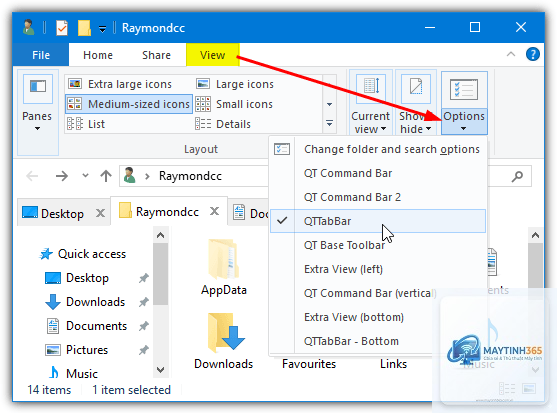The height and width of the screenshot is (413, 557).
Task: Open Help with the question mark icon
Action: [532, 54]
